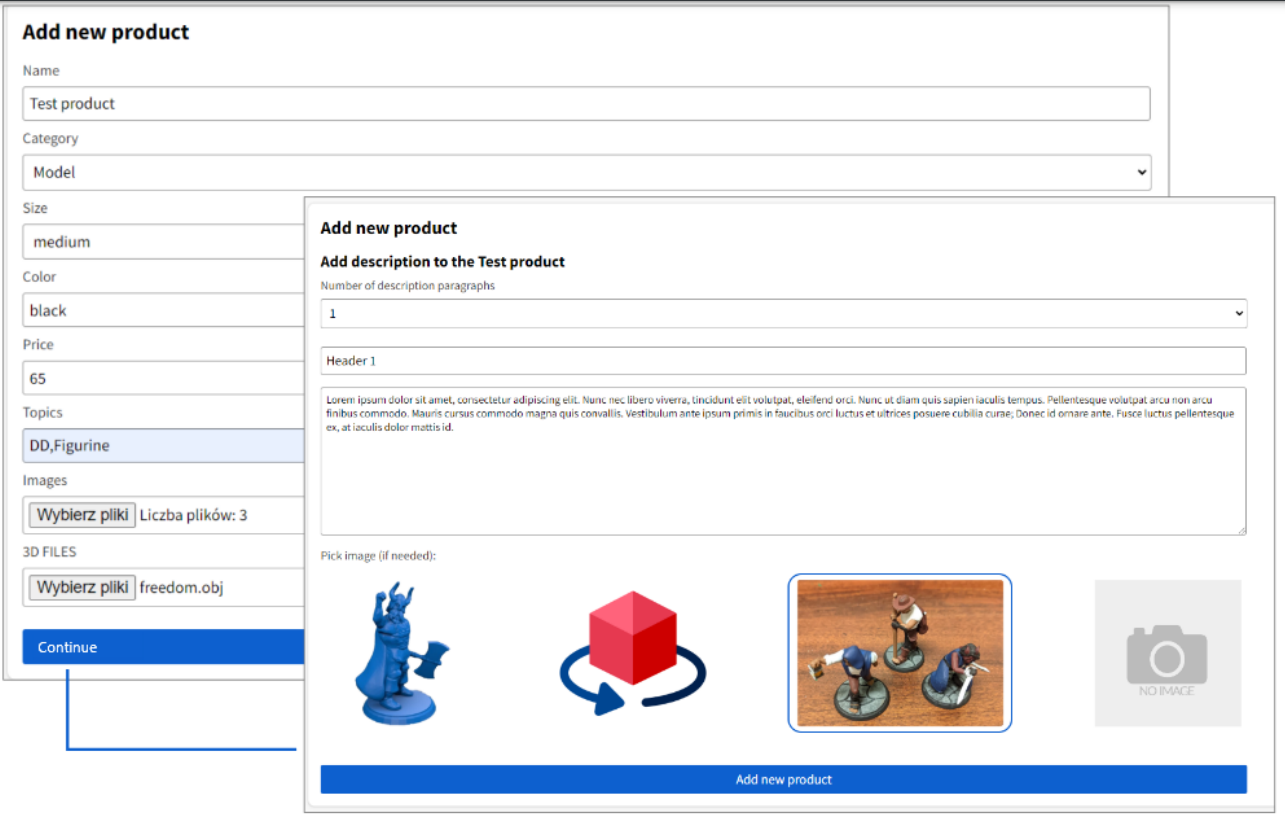
Task: Select the Topics field with DD,Figurine
Action: [x=160, y=445]
